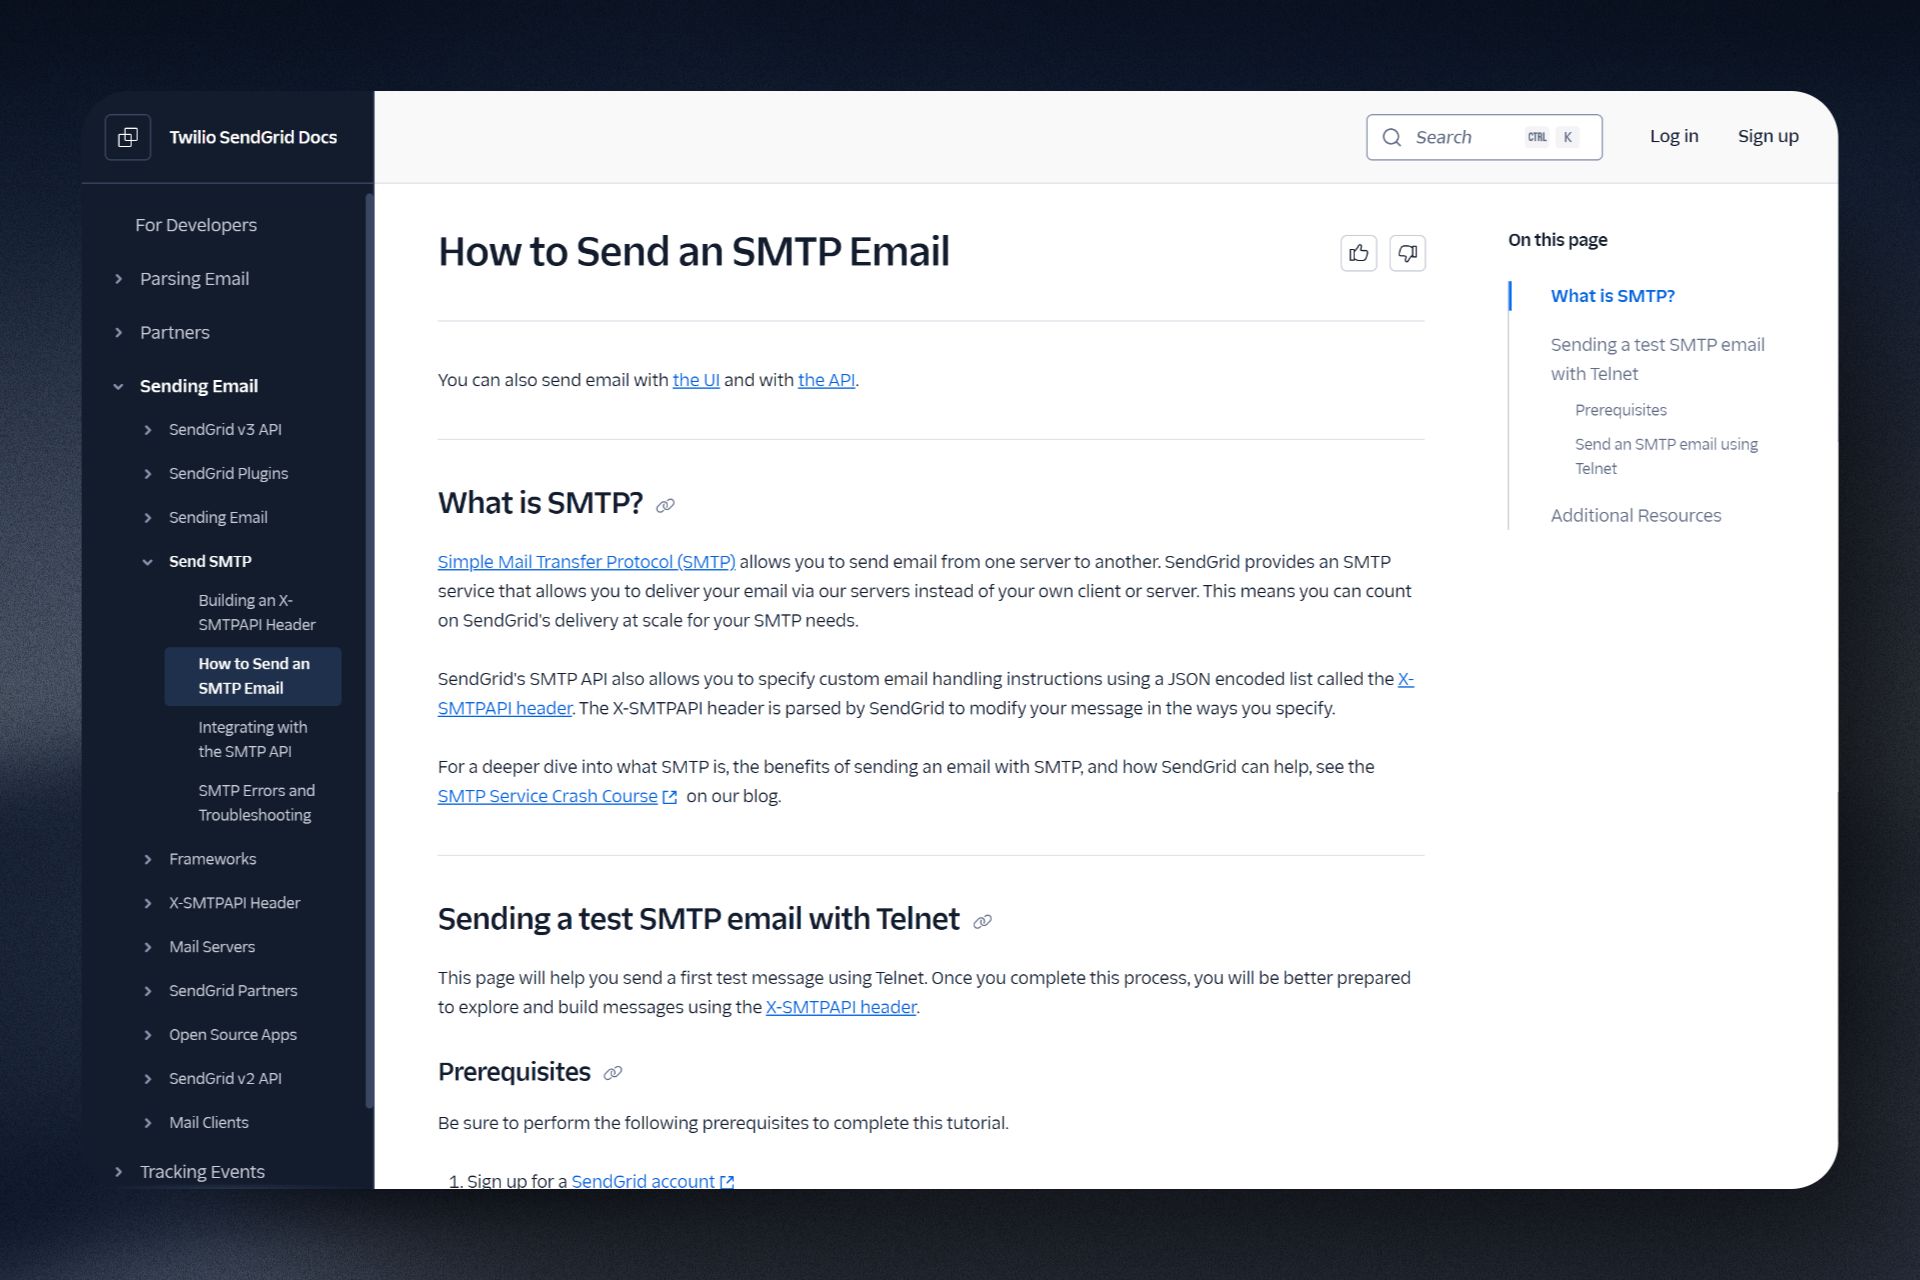Copy anchor link beside Prerequisites heading

coord(613,1073)
